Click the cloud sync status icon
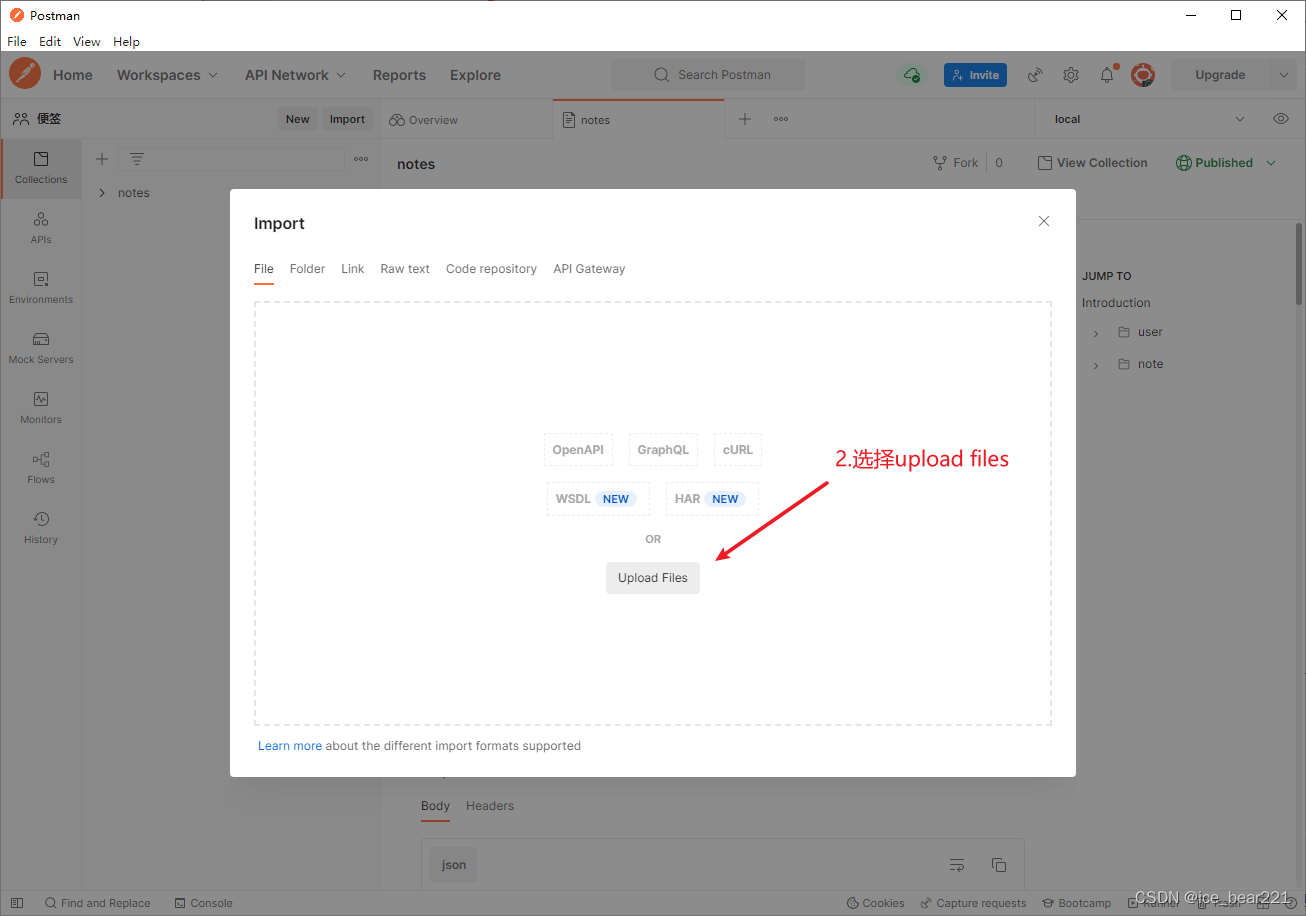This screenshot has height=916, width=1306. click(911, 75)
